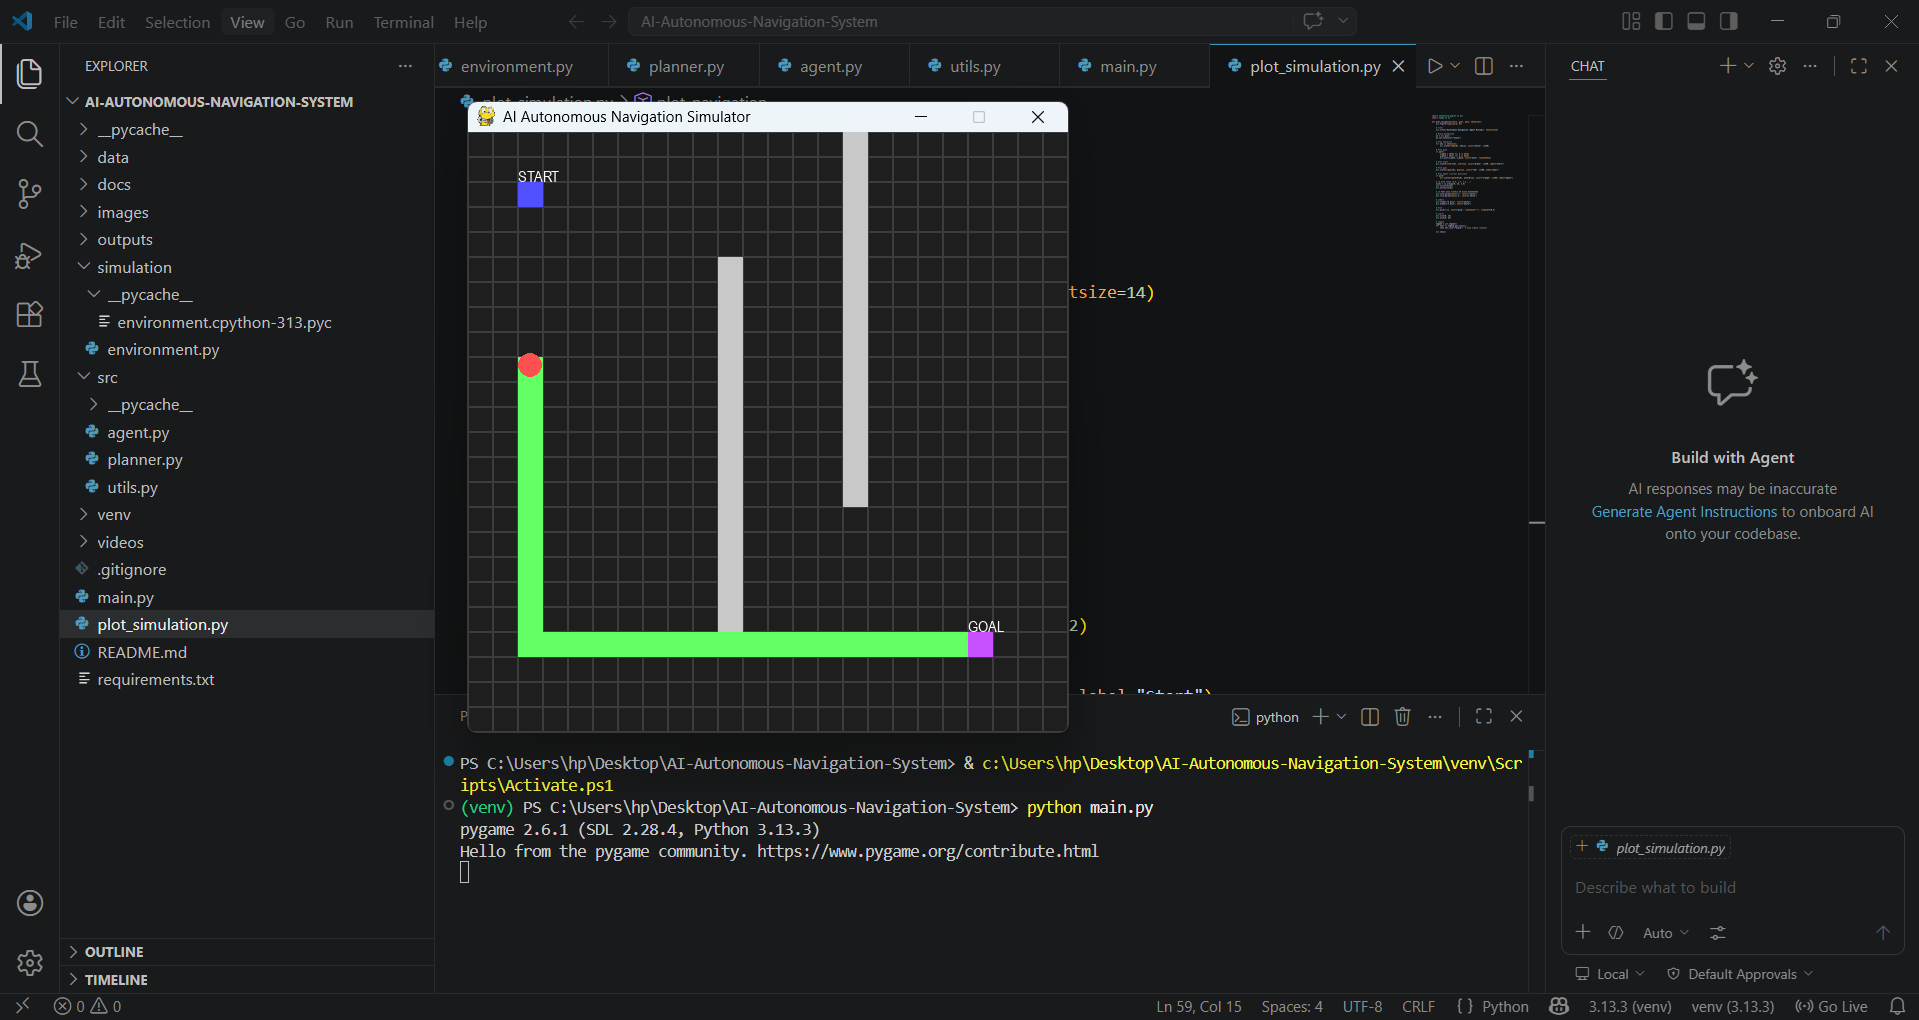Customize layout from title bar
Viewport: 1919px width, 1020px height.
(1631, 21)
